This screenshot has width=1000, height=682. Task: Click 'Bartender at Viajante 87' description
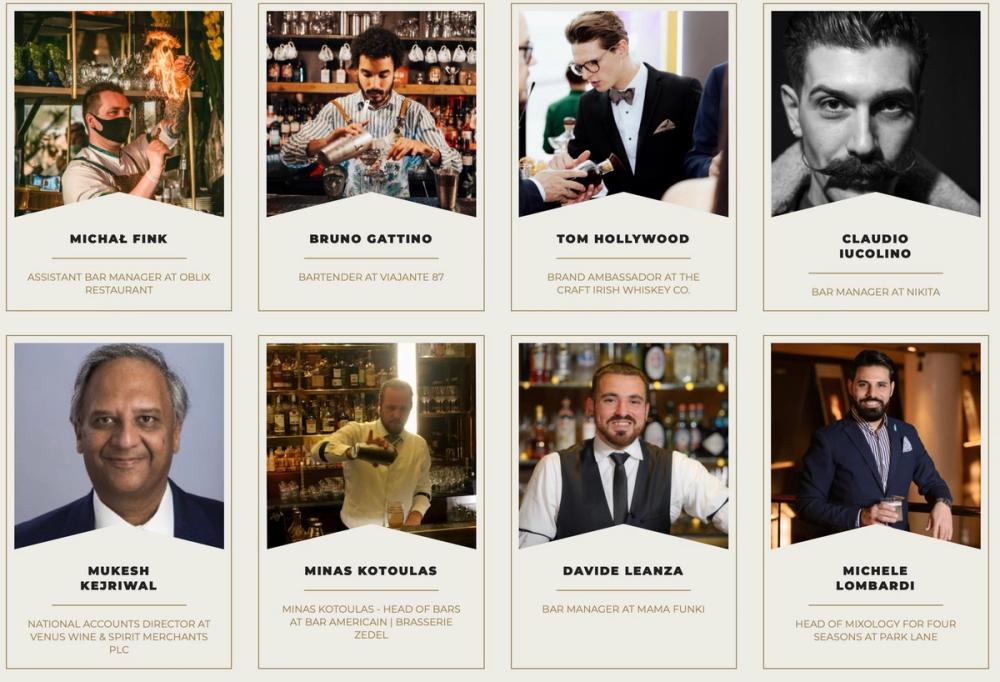click(371, 277)
